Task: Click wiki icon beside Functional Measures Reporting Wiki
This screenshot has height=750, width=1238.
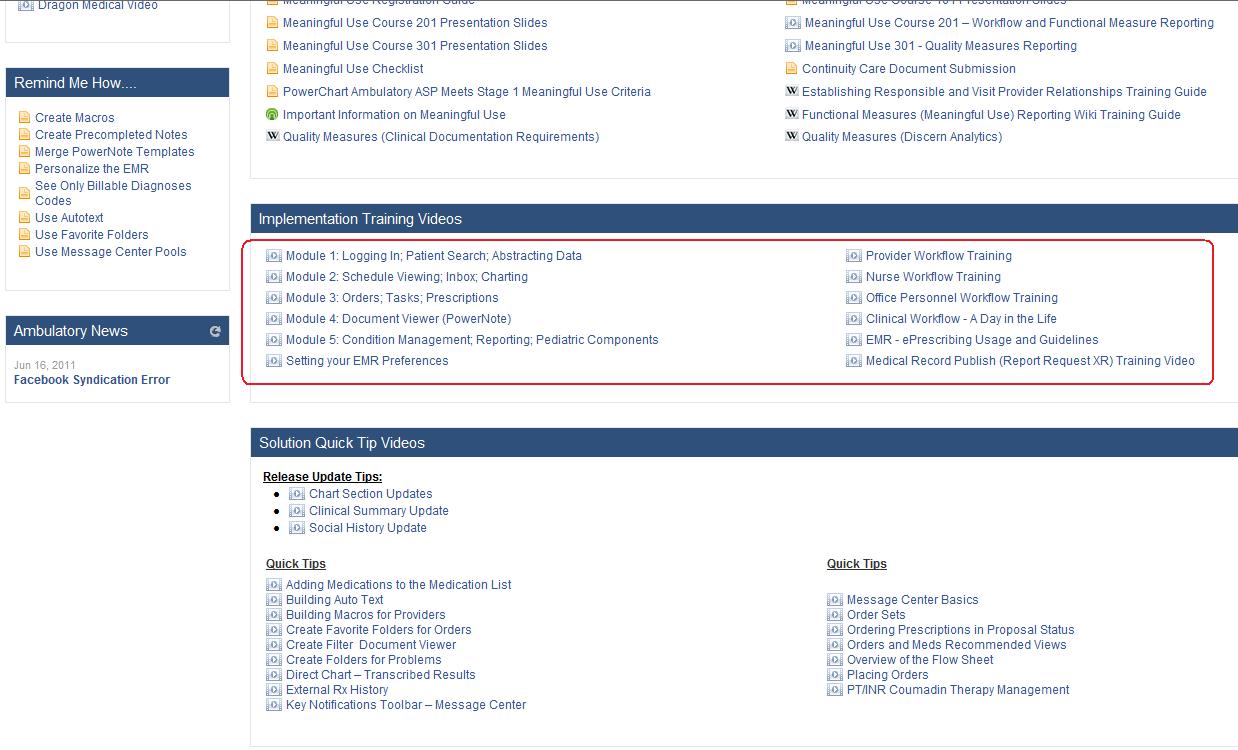Action: click(792, 114)
